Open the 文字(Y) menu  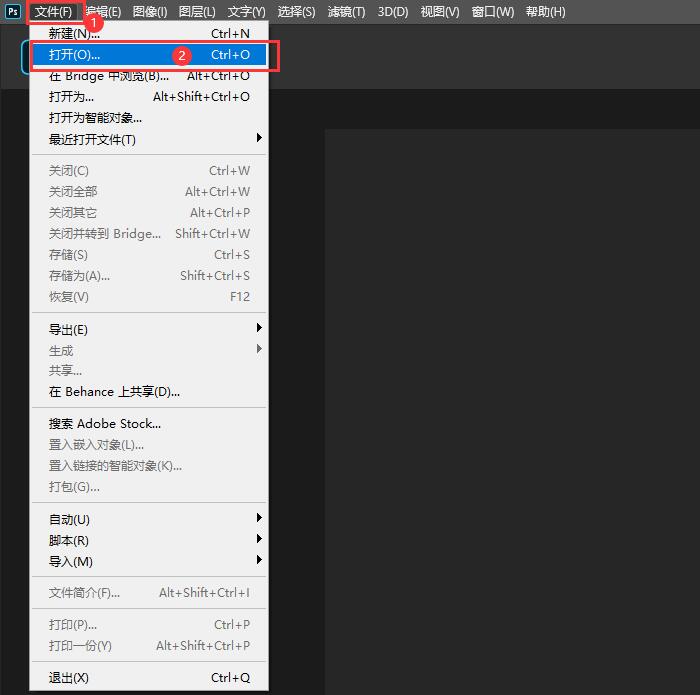pos(246,12)
